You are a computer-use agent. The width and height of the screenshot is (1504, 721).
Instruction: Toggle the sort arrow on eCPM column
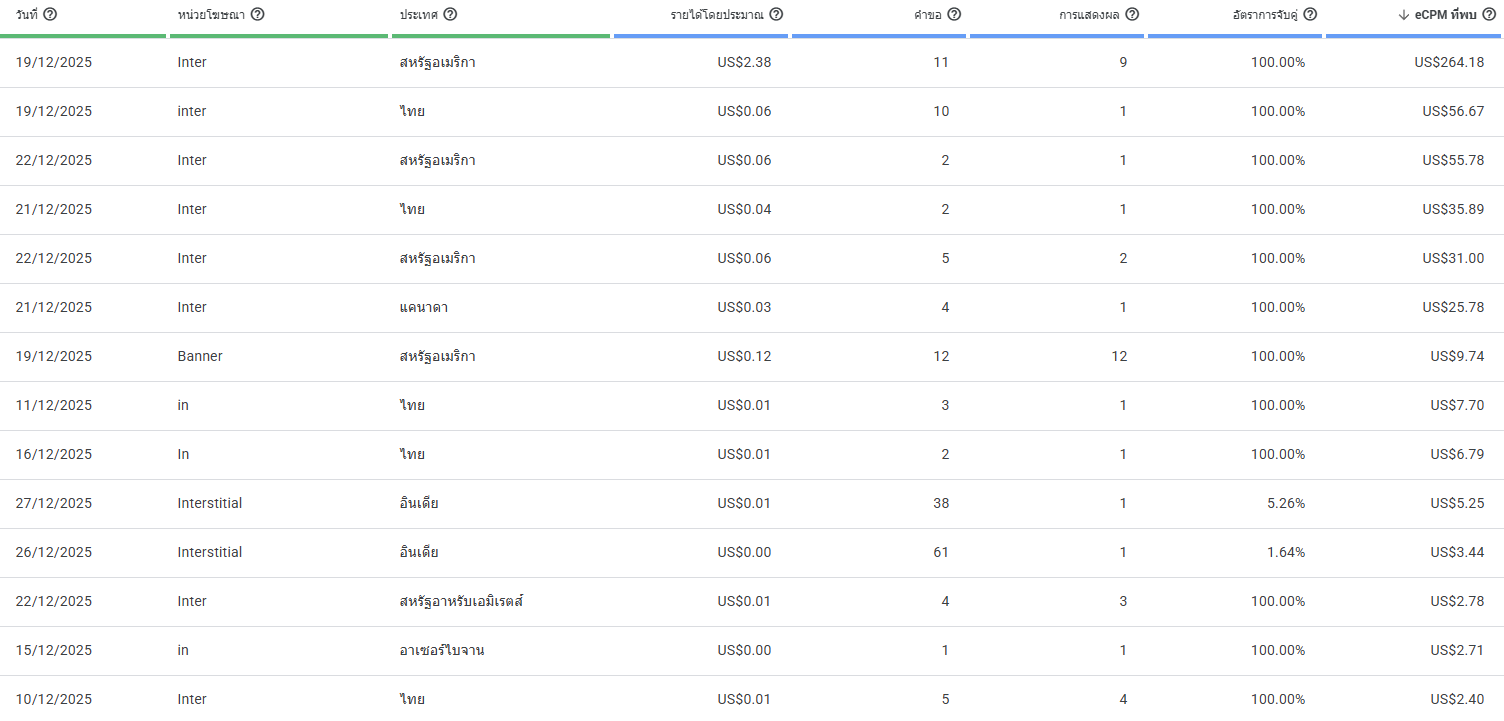[x=1404, y=14]
